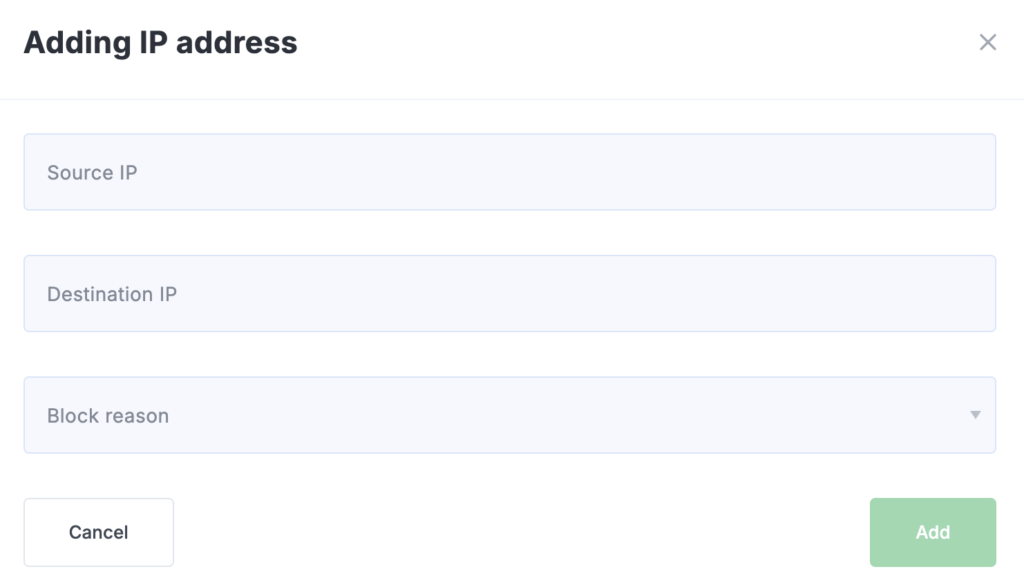The width and height of the screenshot is (1024, 587).
Task: Close the Adding IP address dialog
Action: [987, 42]
